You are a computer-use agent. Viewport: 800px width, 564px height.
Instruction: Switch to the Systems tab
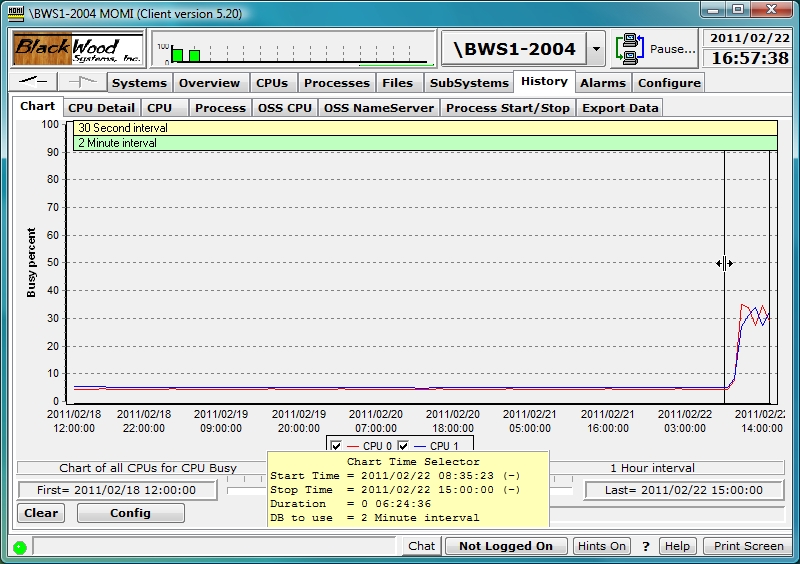pos(139,83)
